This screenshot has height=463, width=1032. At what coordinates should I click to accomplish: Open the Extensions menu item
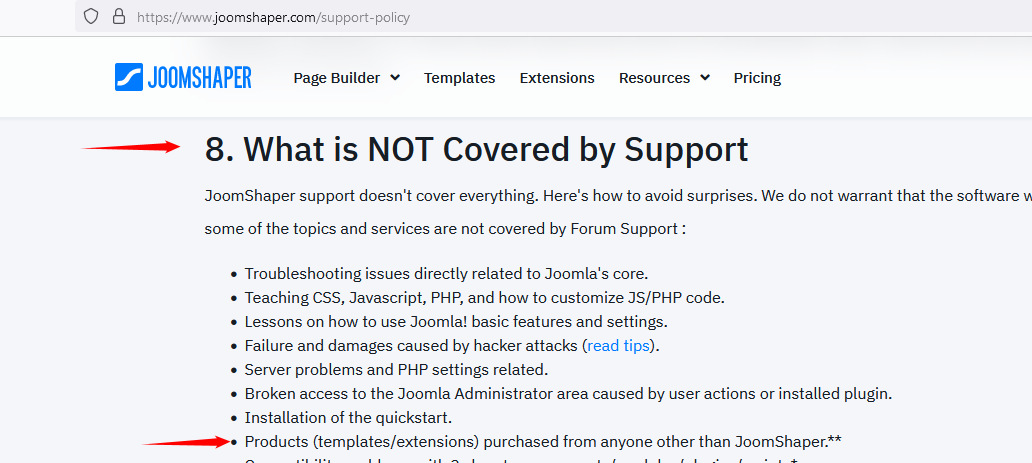coord(557,78)
